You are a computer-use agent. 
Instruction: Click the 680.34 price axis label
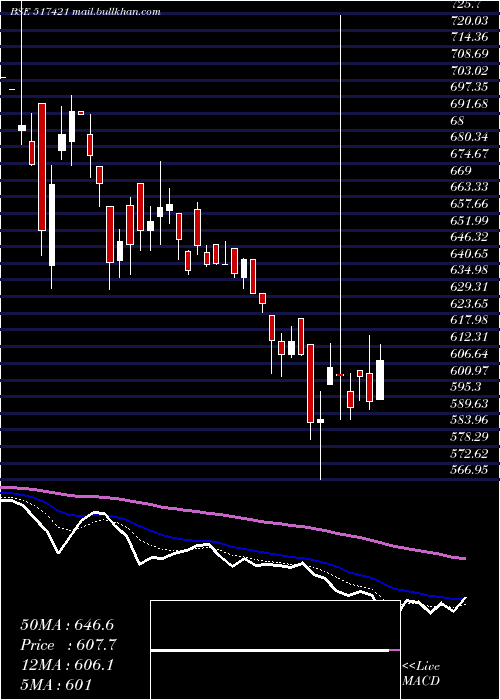[x=470, y=138]
